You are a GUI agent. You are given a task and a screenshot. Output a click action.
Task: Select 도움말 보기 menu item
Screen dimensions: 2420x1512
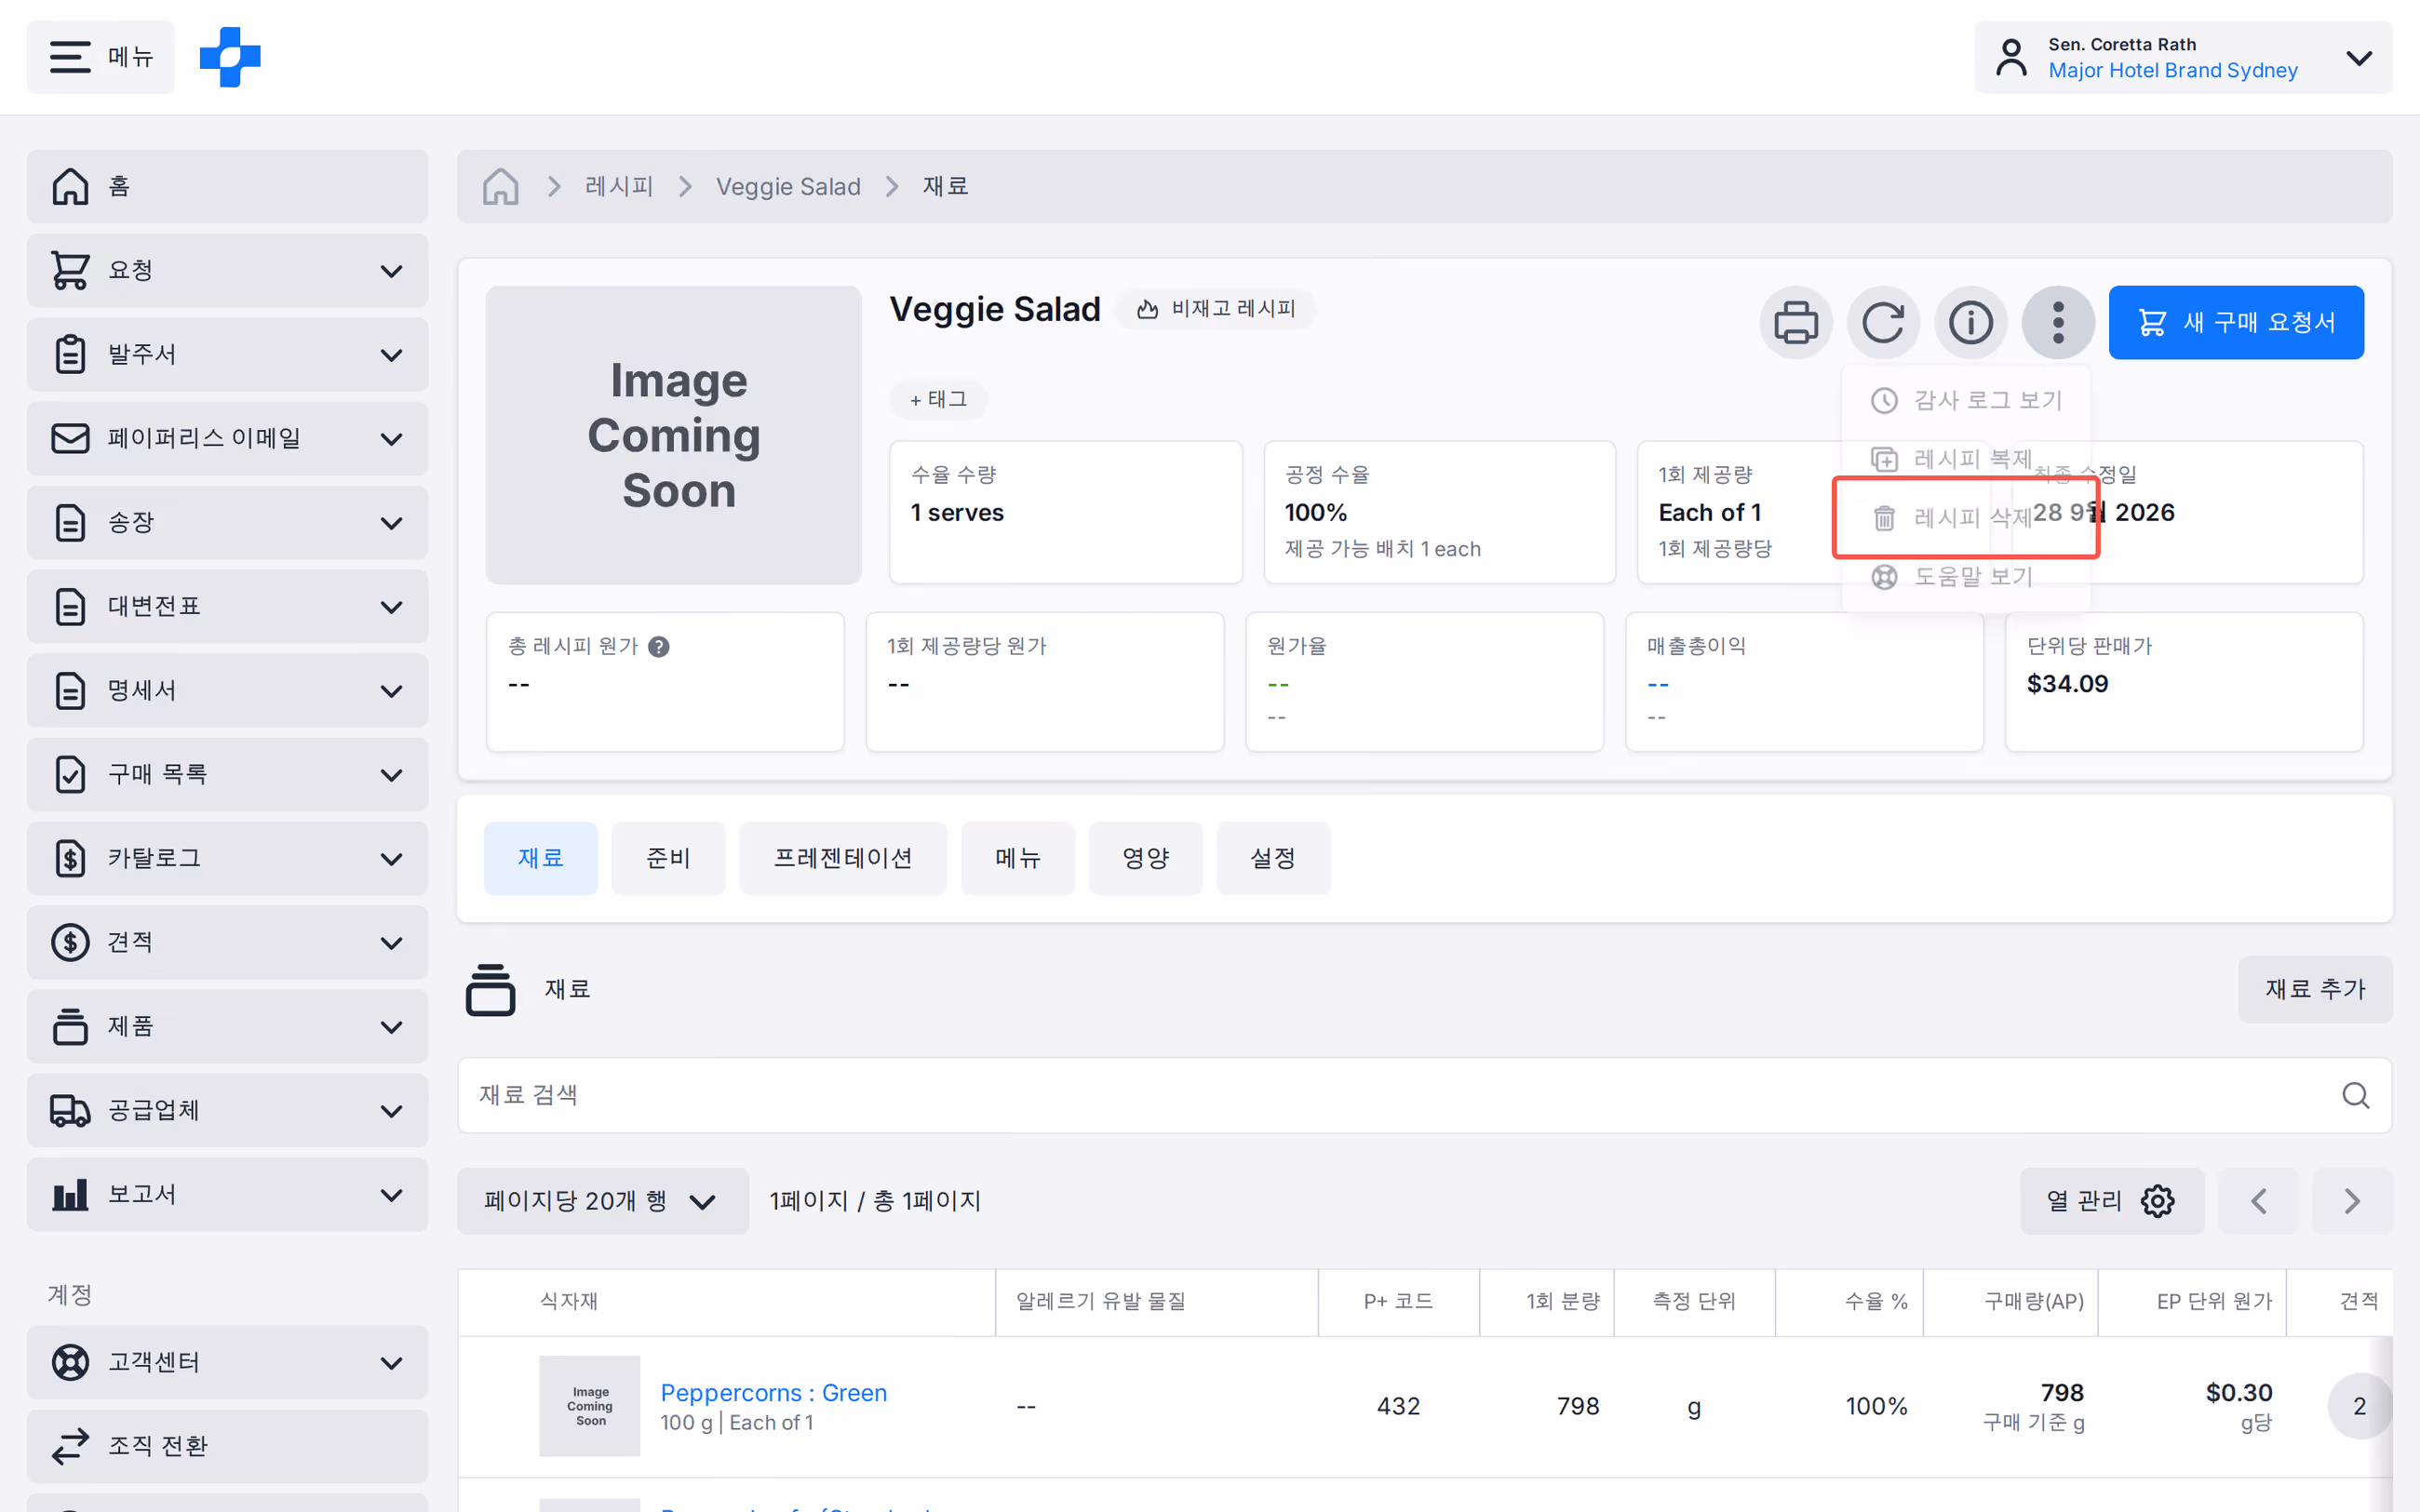point(1966,576)
